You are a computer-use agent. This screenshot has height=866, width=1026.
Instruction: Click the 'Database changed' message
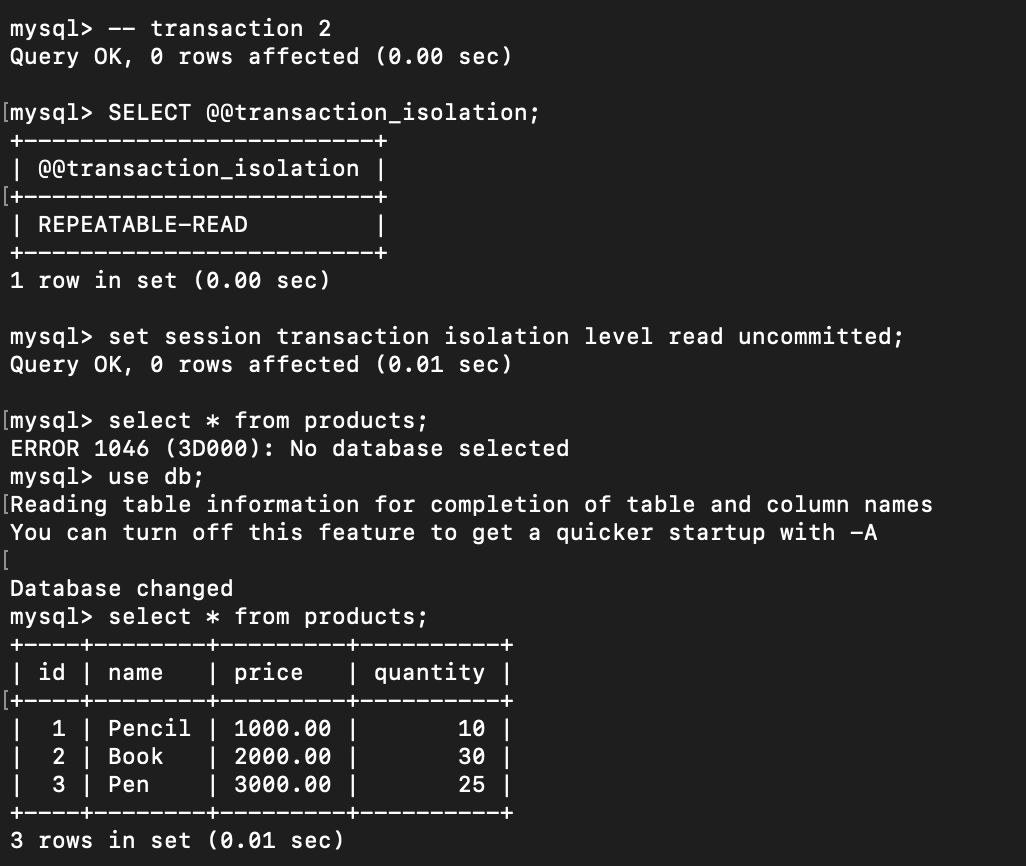(x=122, y=588)
